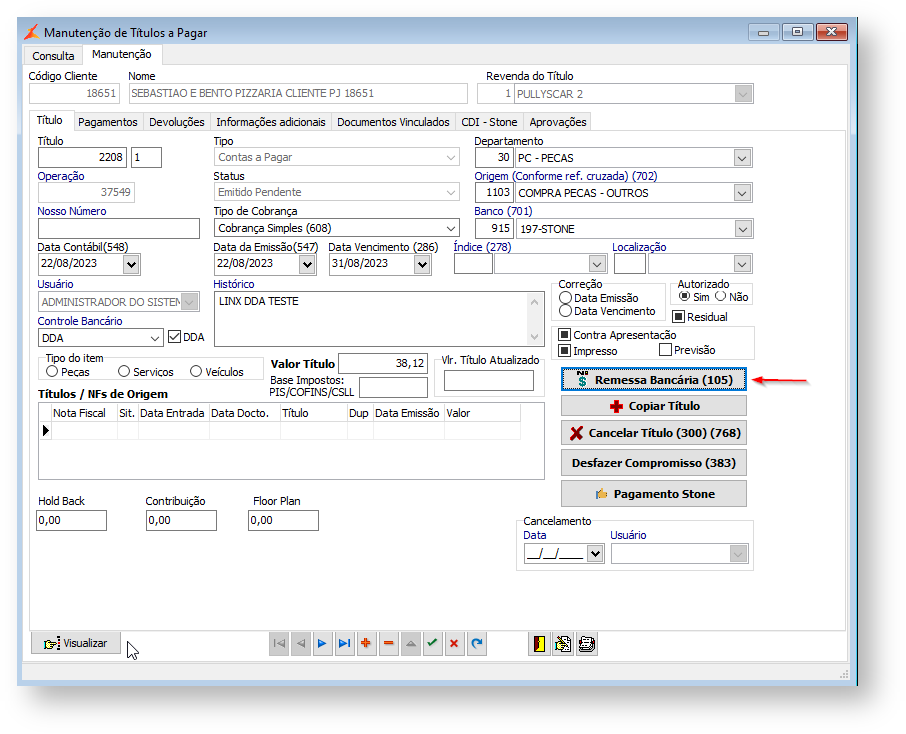Jump to last record arrow
Viewport: 906px width, 734px height.
pos(344,644)
